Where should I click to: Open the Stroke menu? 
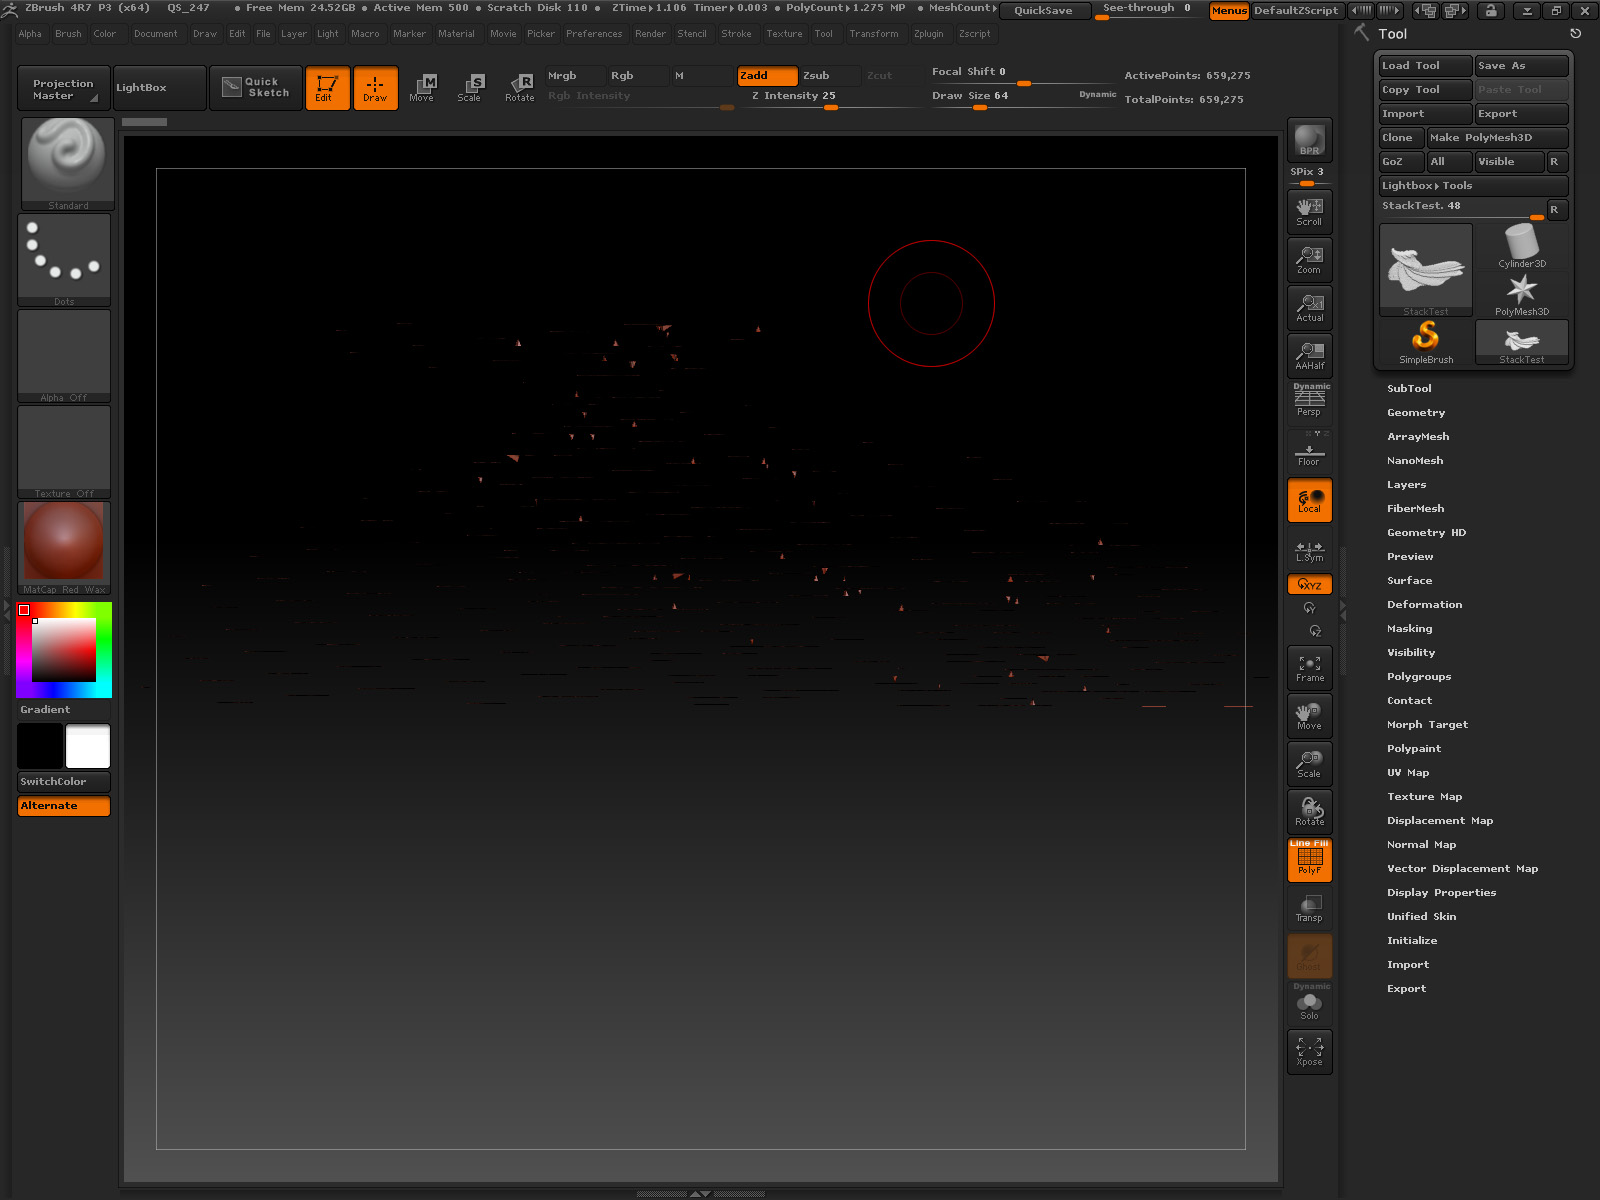[x=736, y=34]
